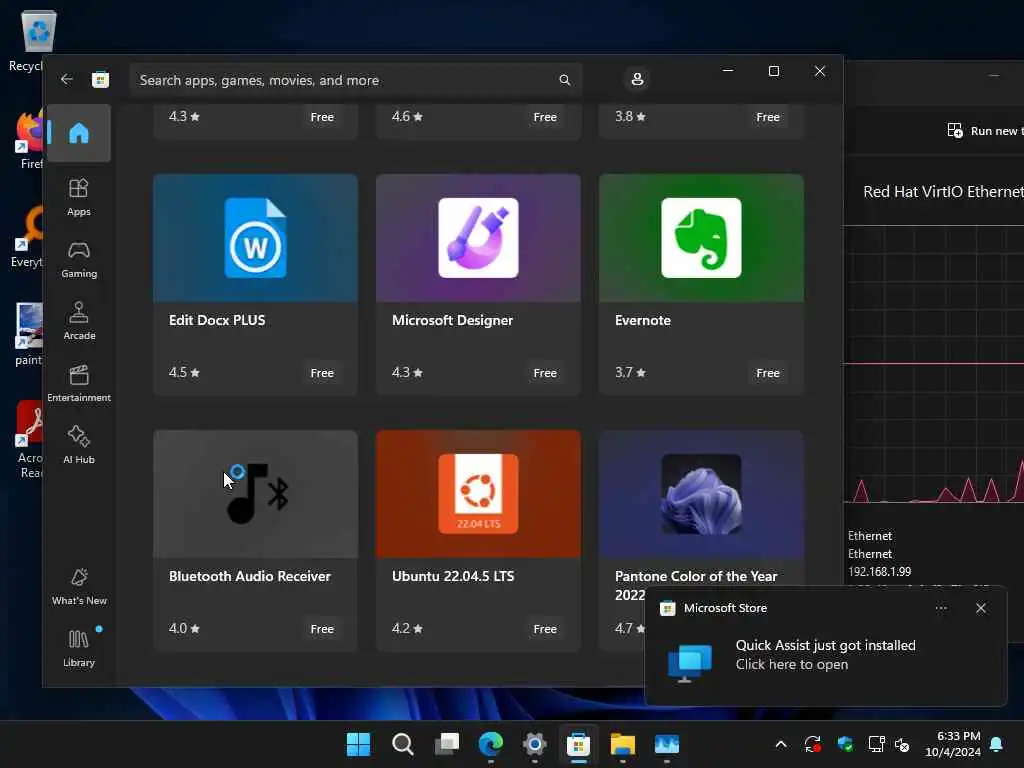Open taskbar Search

(402, 744)
